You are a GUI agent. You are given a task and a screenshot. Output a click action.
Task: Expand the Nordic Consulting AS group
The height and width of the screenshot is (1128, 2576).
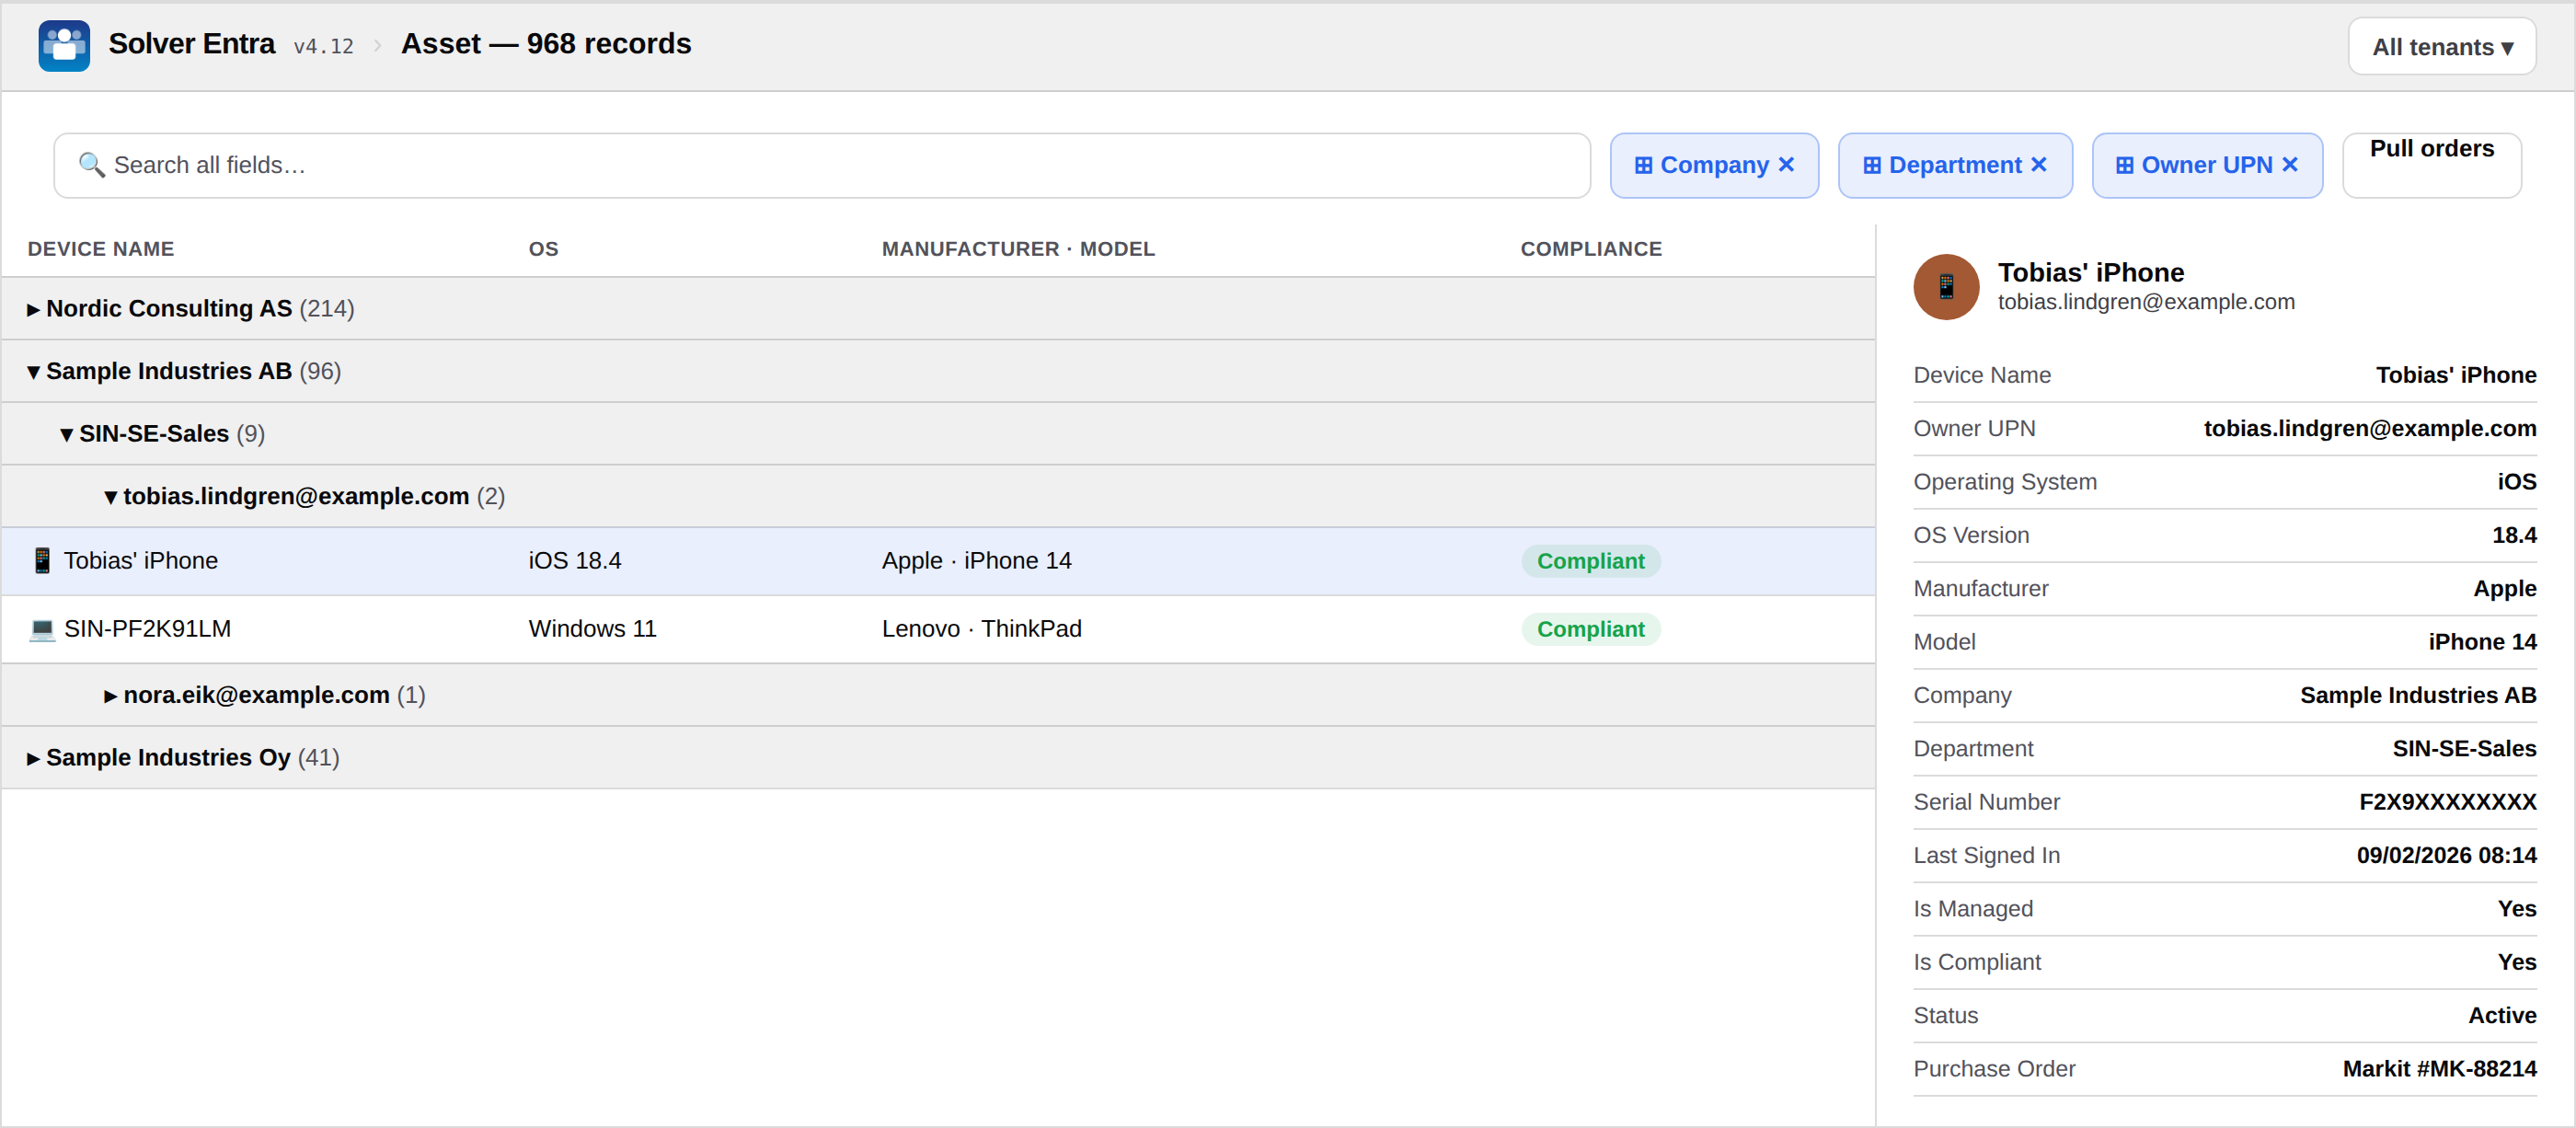coord(34,309)
